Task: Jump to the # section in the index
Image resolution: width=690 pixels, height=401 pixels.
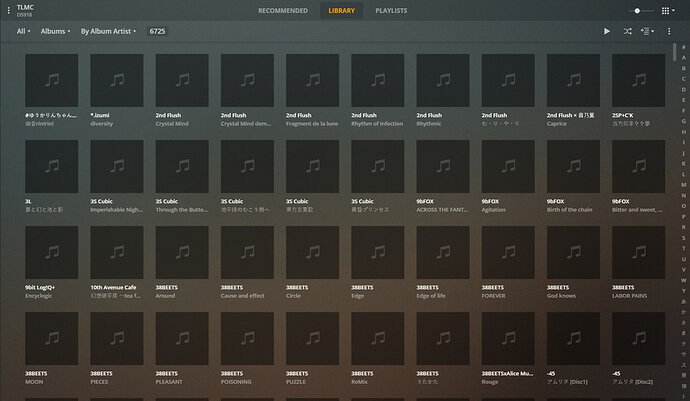Action: (683, 47)
